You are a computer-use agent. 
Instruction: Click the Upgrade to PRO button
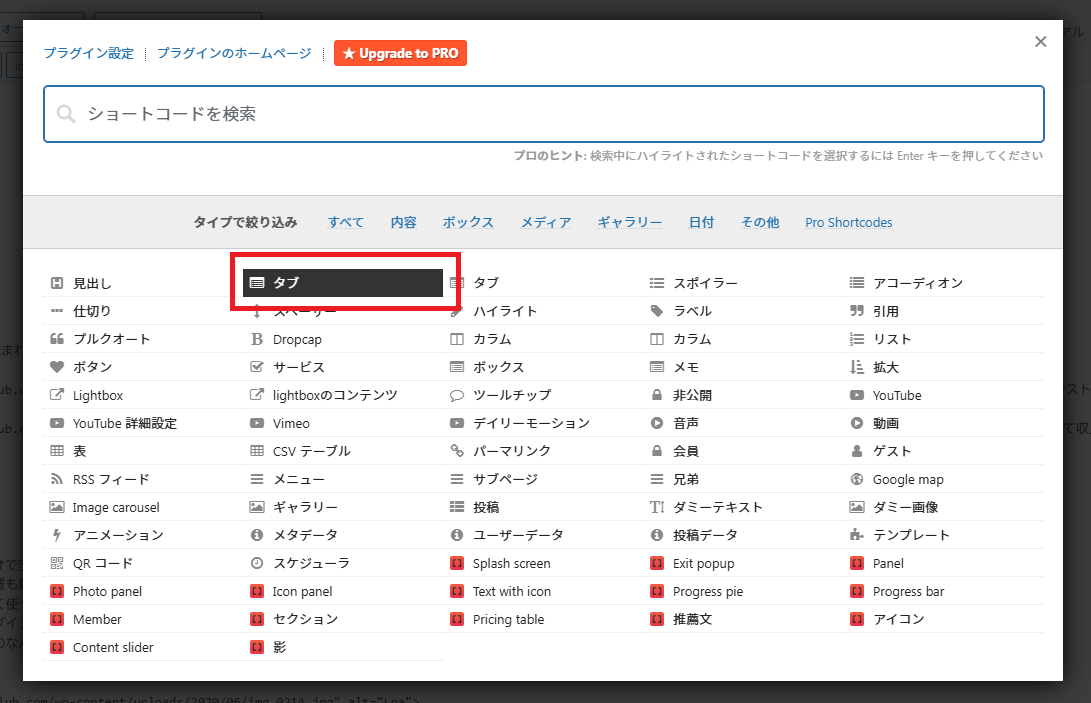400,53
